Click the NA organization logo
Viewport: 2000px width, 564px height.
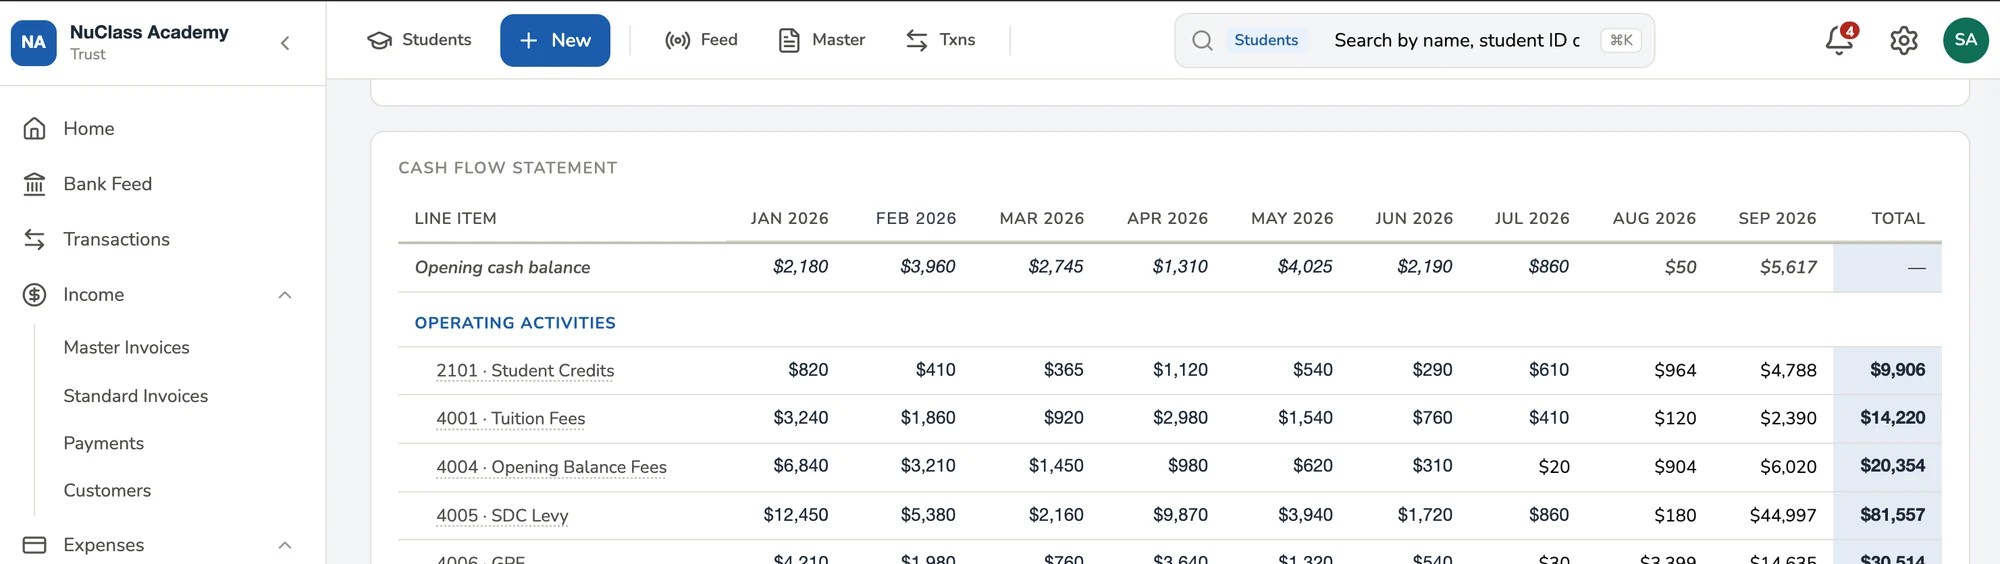click(x=34, y=42)
